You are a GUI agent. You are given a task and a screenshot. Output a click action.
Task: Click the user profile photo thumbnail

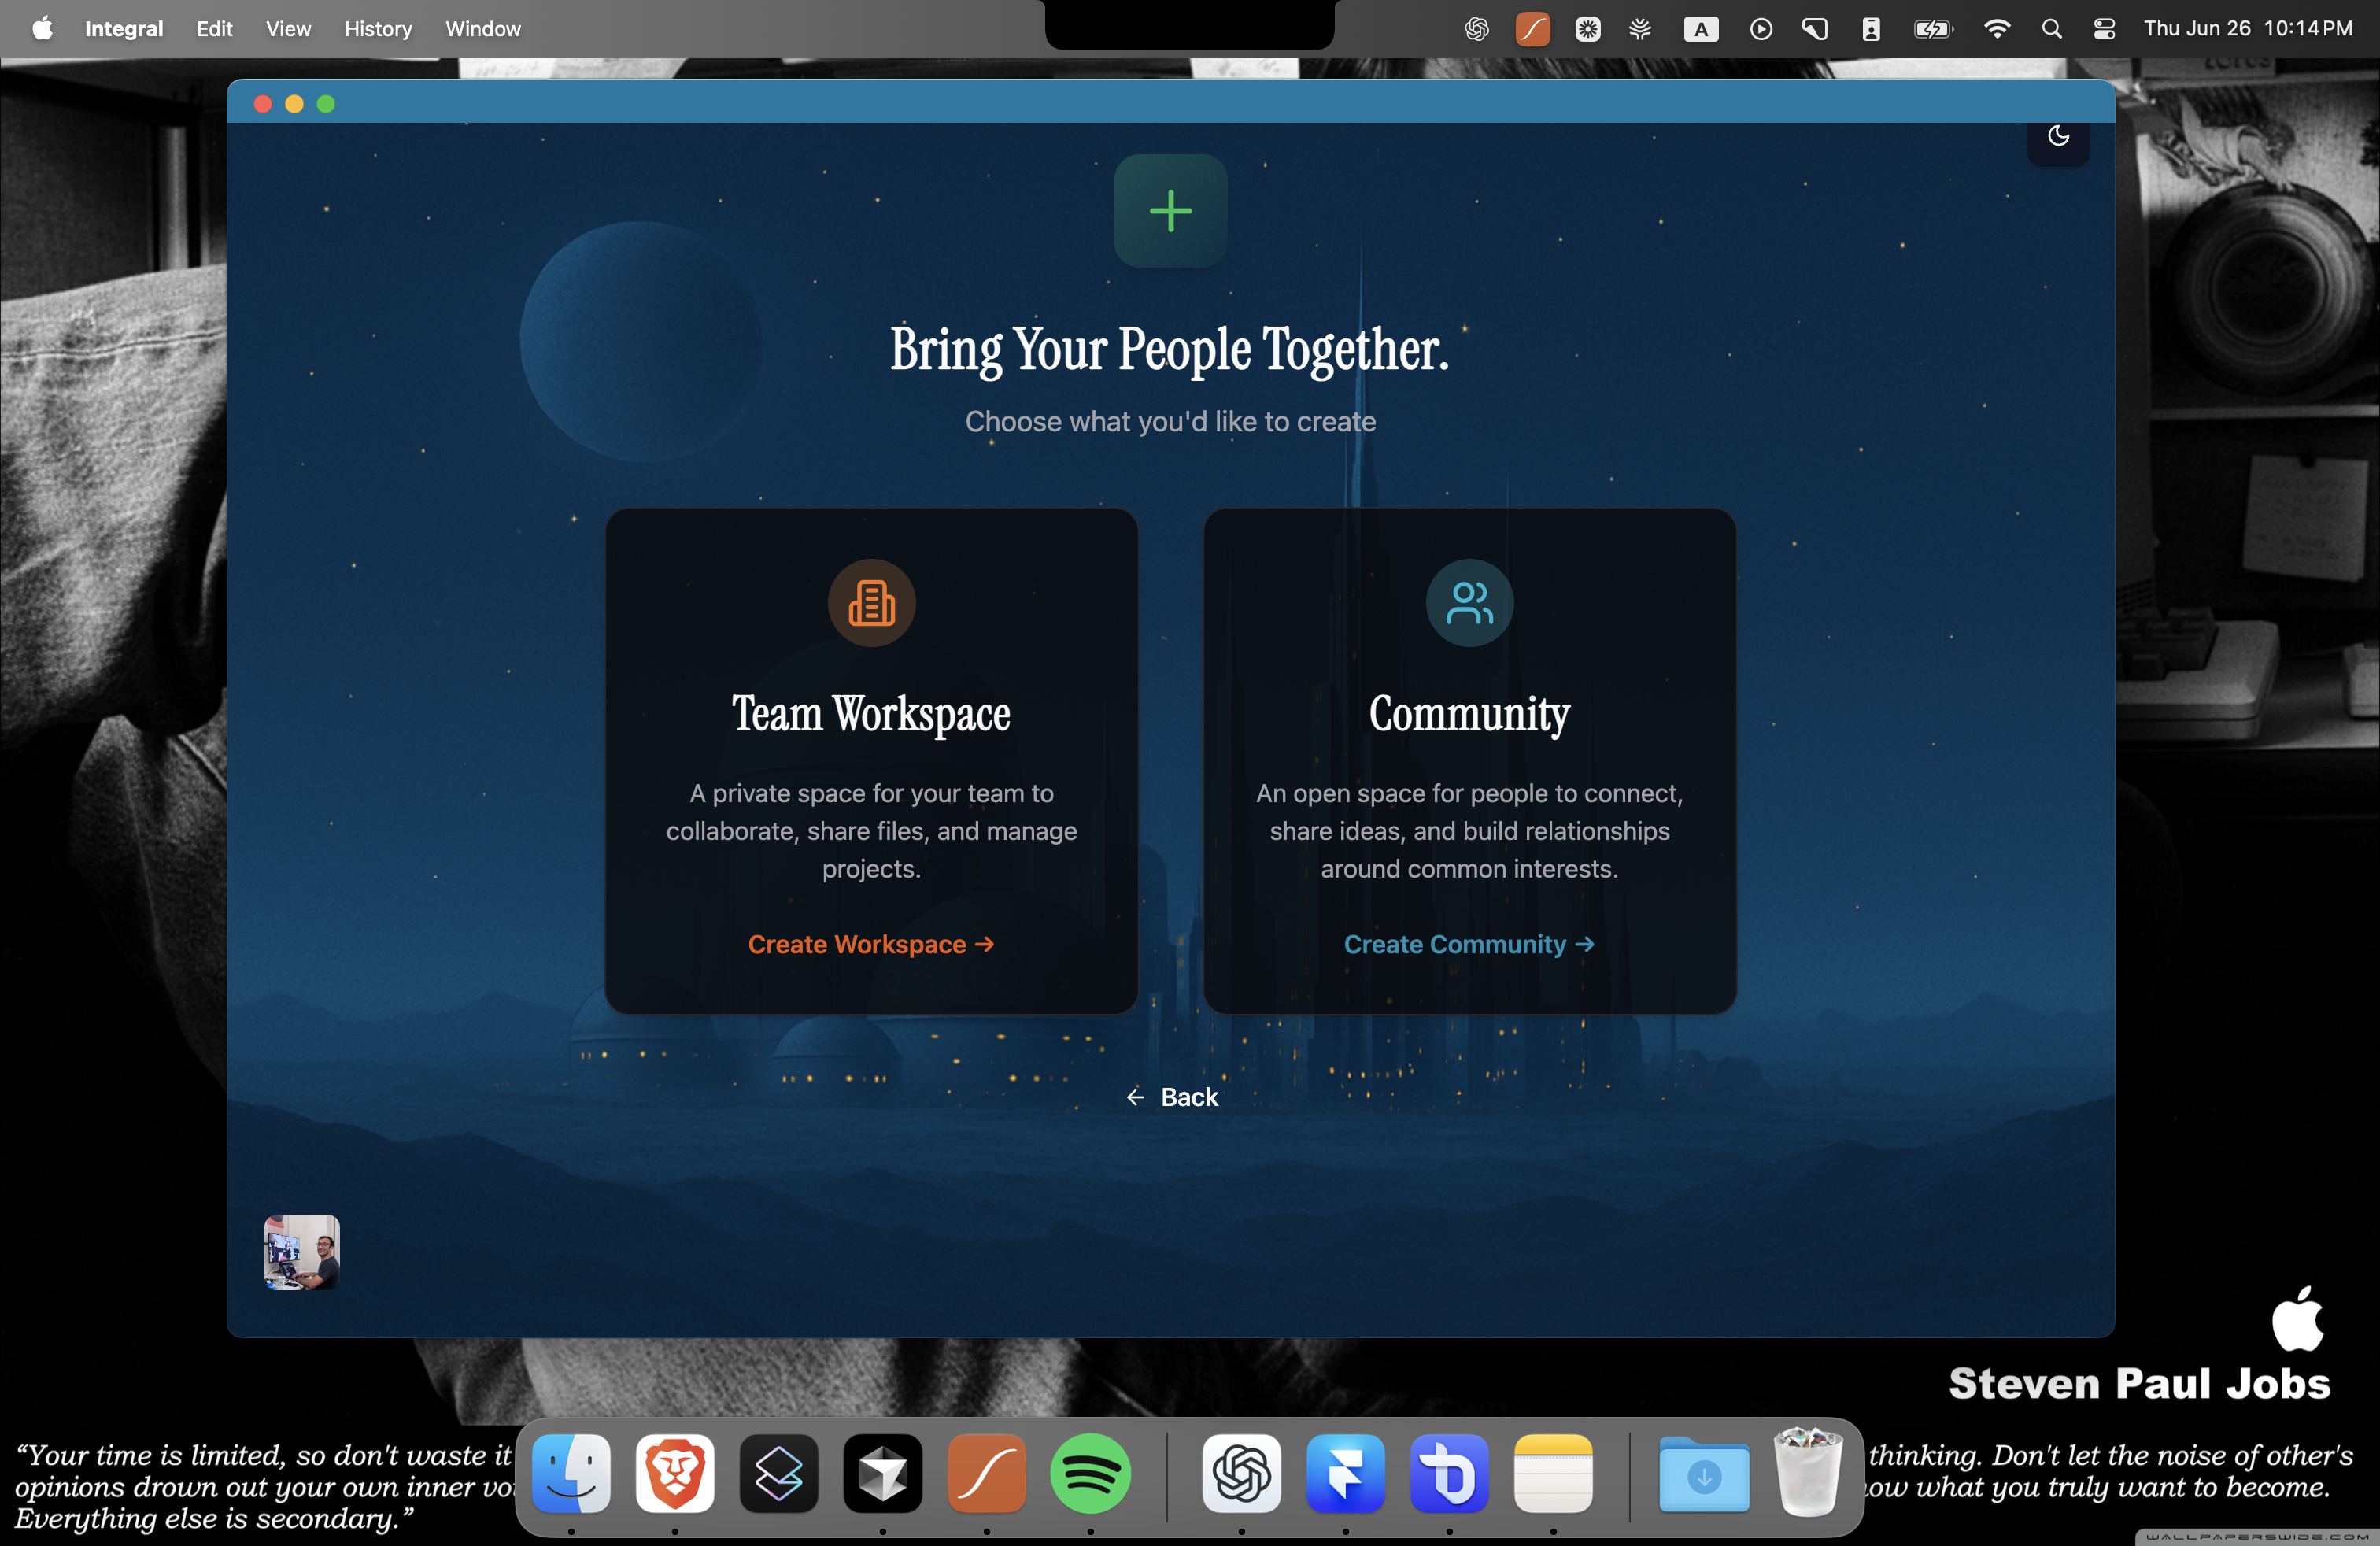(x=302, y=1252)
